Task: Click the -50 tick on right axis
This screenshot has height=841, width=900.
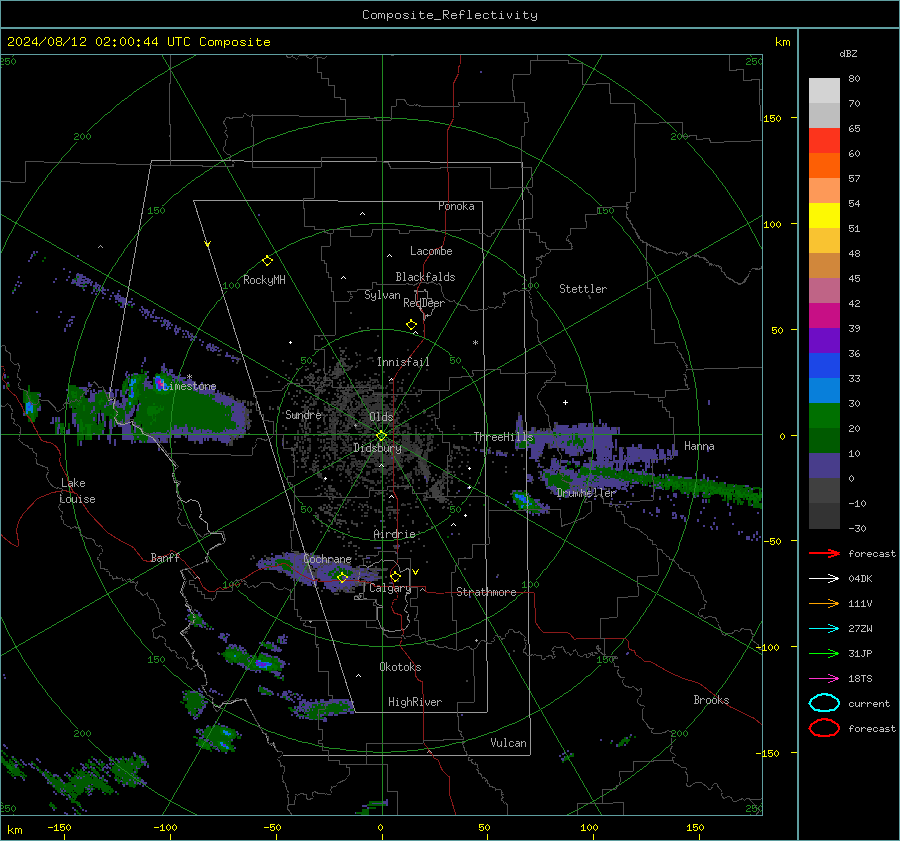Action: (772, 541)
